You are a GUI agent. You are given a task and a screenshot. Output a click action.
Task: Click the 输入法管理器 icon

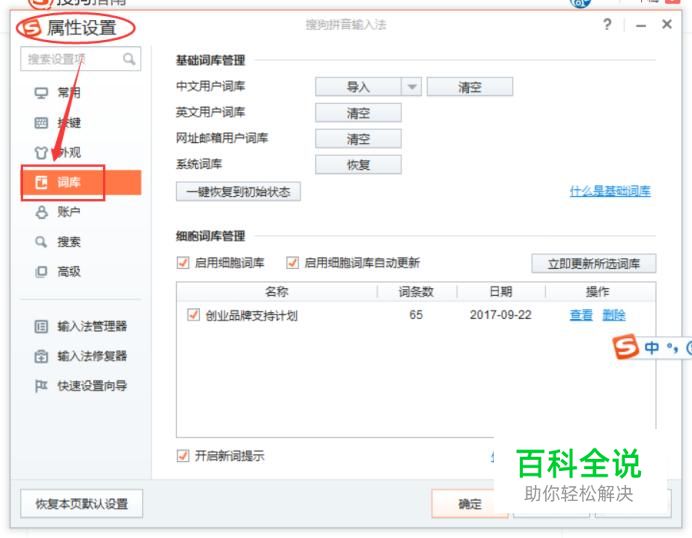click(41, 327)
